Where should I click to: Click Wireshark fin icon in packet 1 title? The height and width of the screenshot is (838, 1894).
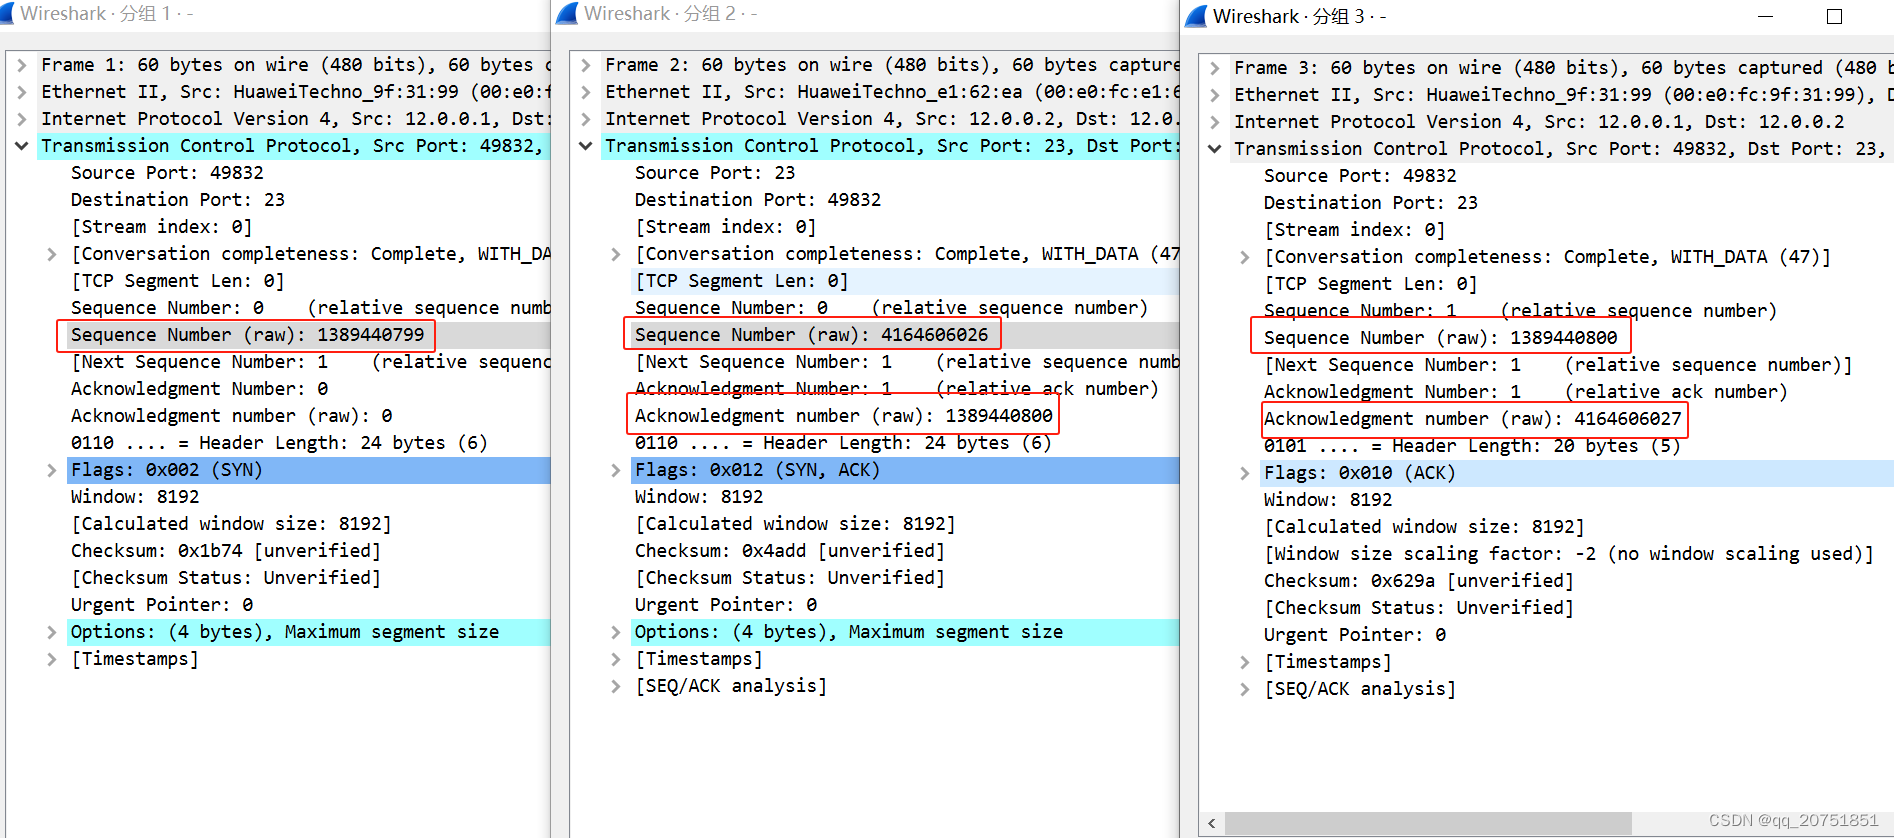coord(7,13)
